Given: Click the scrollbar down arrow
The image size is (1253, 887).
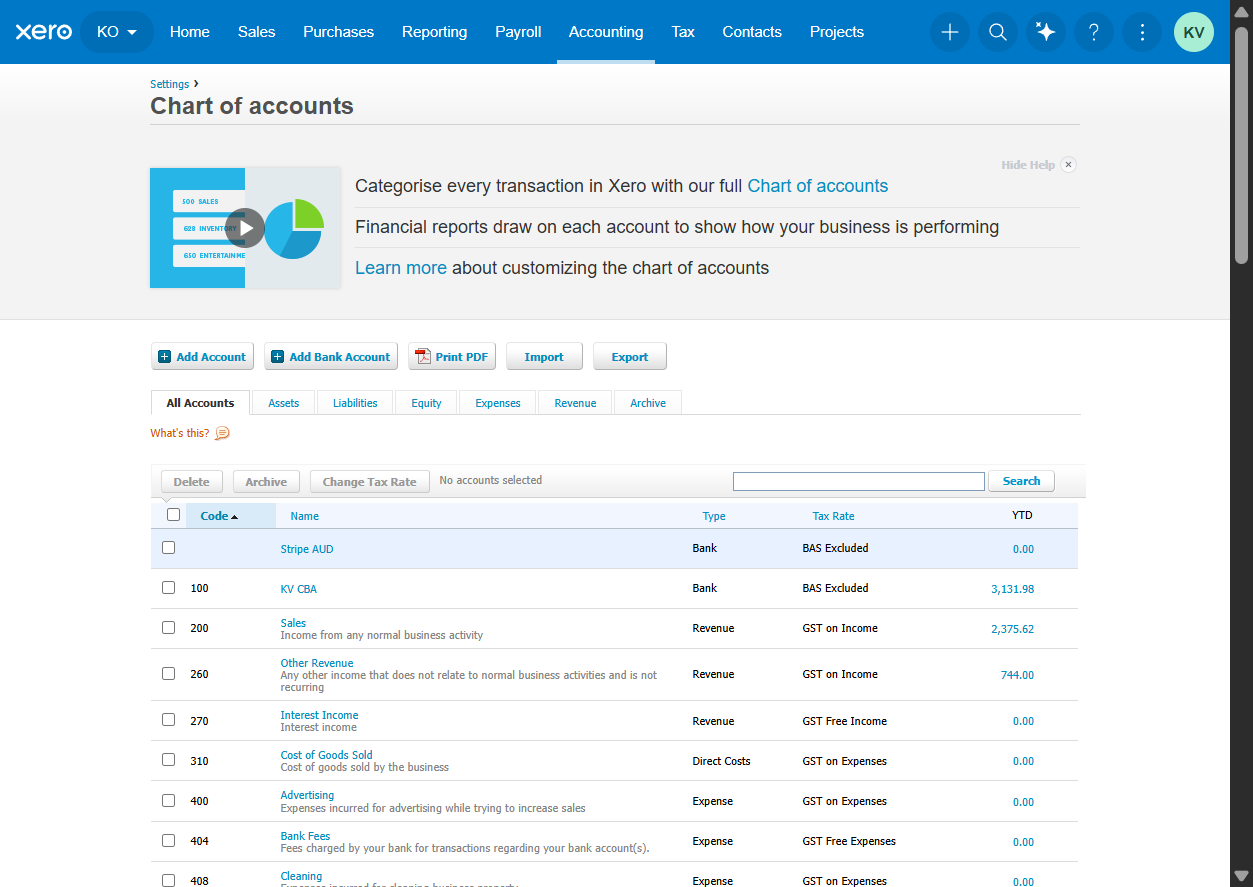Looking at the screenshot, I should [x=1241, y=876].
